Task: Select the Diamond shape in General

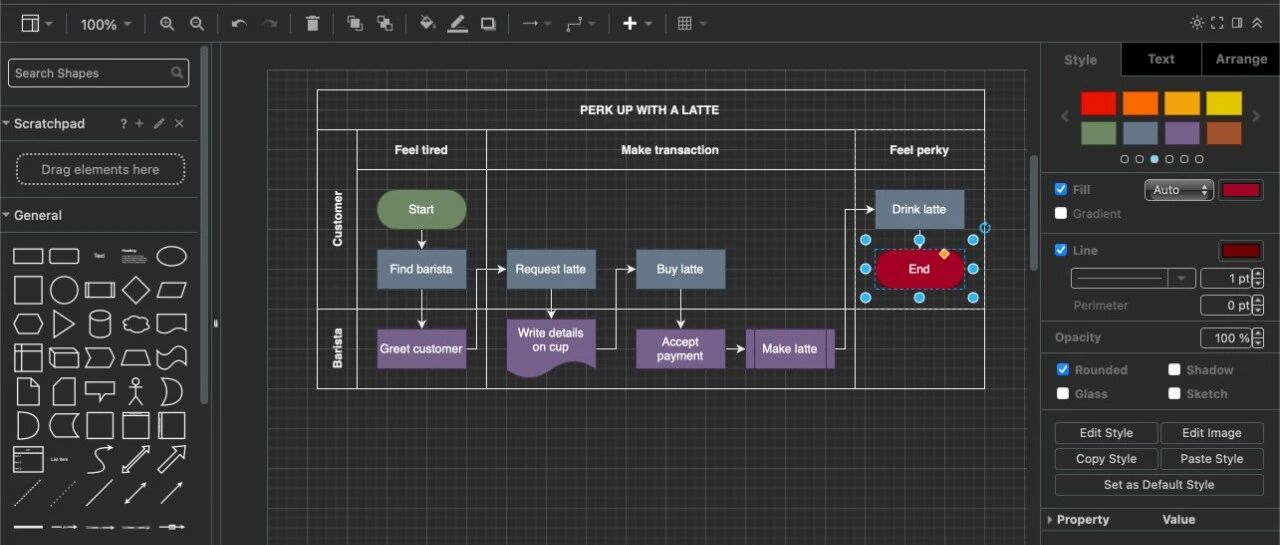Action: click(x=136, y=290)
